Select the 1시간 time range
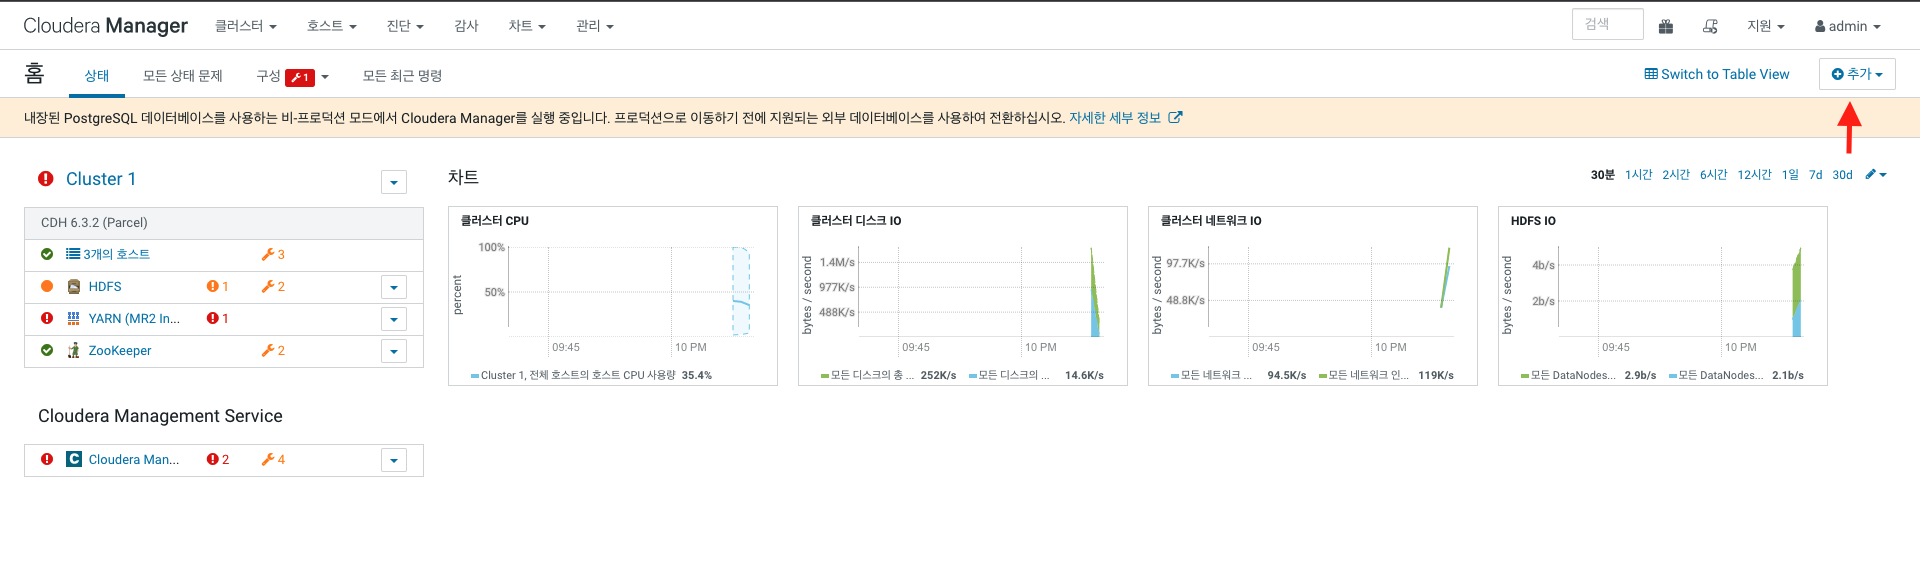This screenshot has height=578, width=1920. coord(1639,175)
